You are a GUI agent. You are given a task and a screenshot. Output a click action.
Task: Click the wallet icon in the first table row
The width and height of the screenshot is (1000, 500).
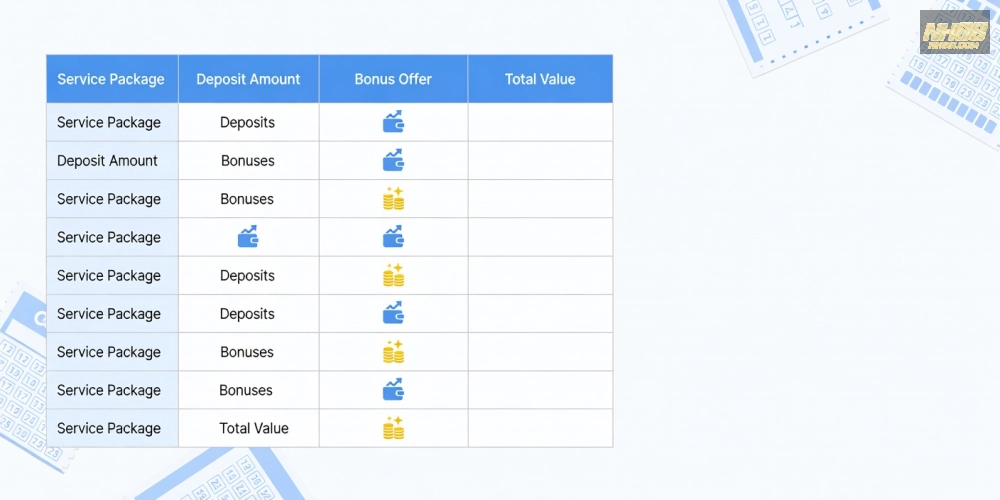point(393,123)
